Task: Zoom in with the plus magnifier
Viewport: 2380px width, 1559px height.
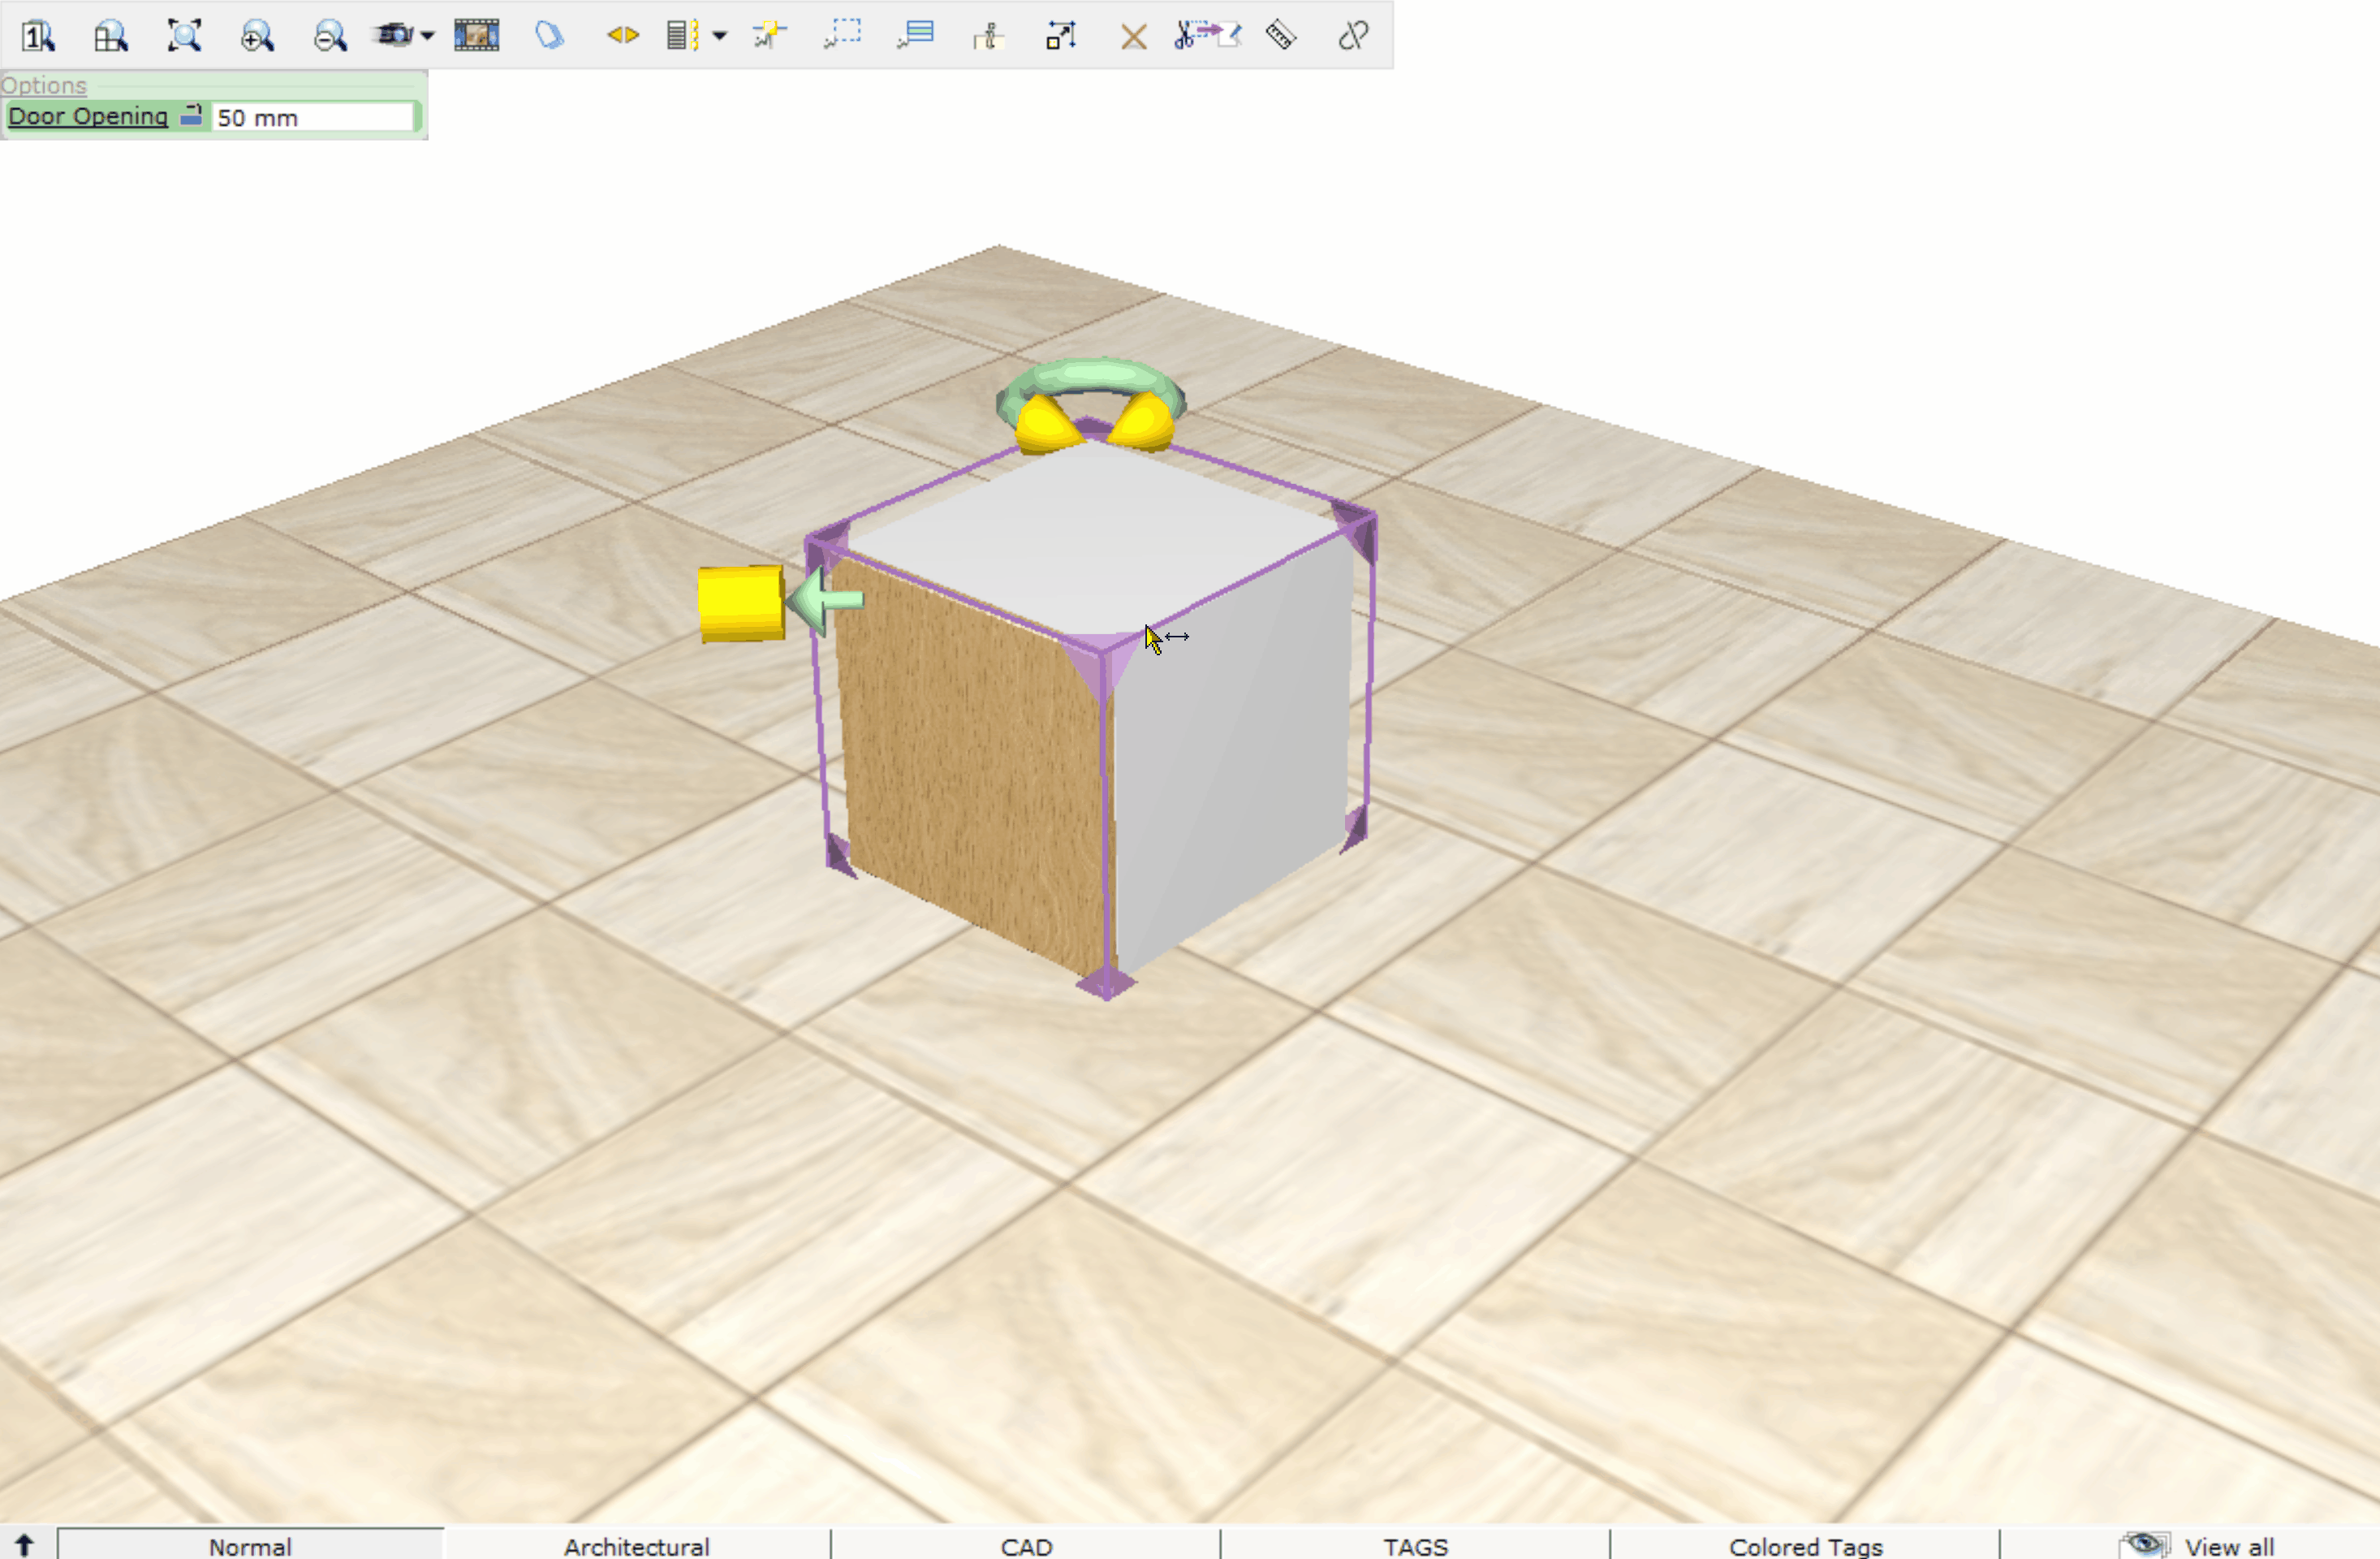Action: coord(257,36)
